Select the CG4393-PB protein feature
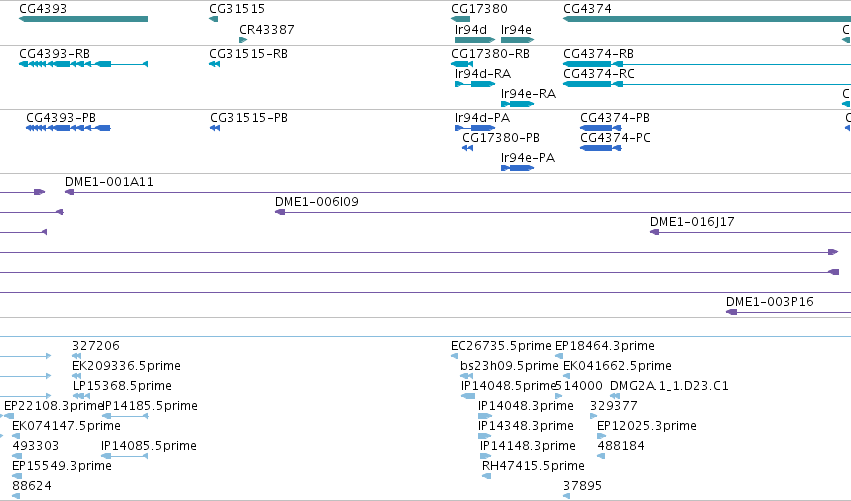The height and width of the screenshot is (501, 851). tap(68, 128)
